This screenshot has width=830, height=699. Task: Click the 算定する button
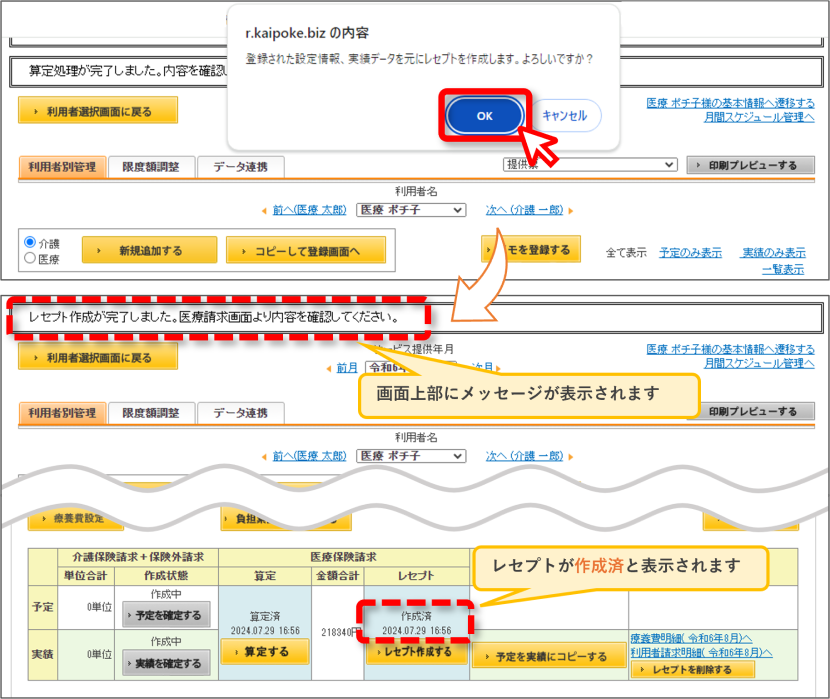click(x=265, y=651)
